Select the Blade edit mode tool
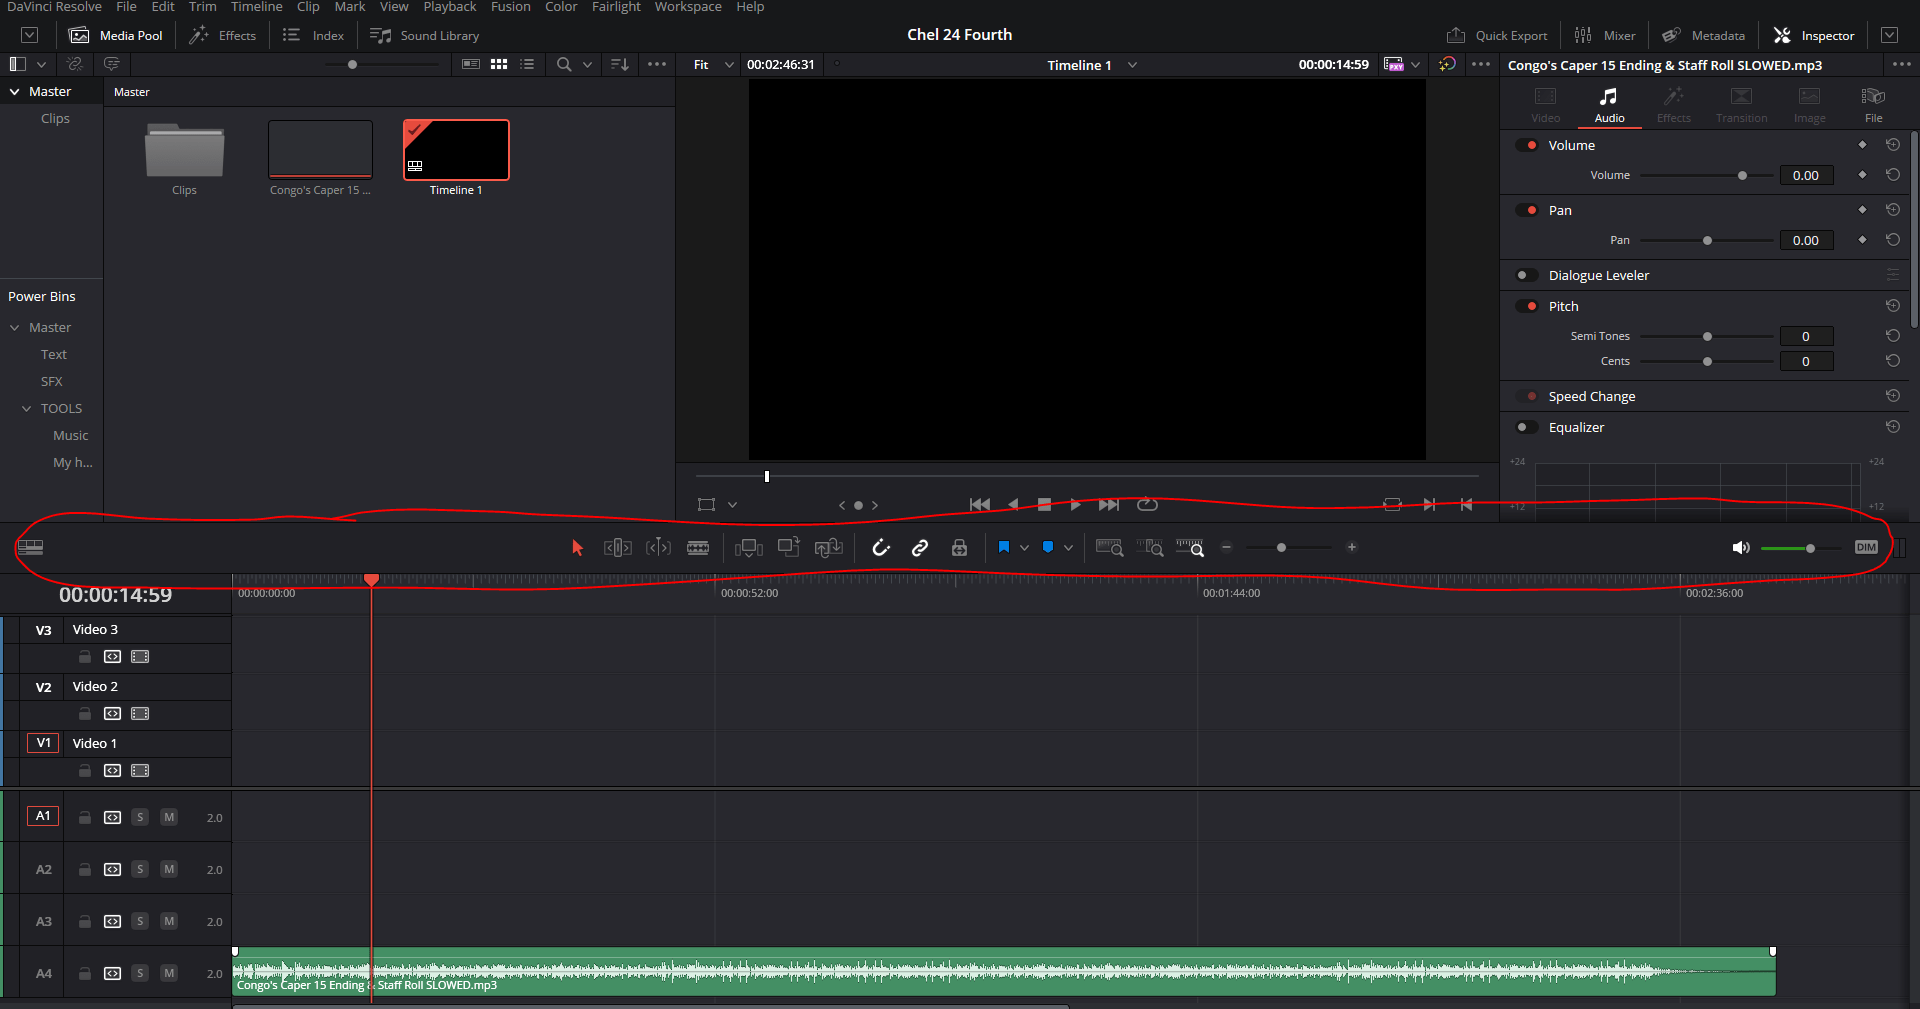1920x1009 pixels. click(x=698, y=547)
